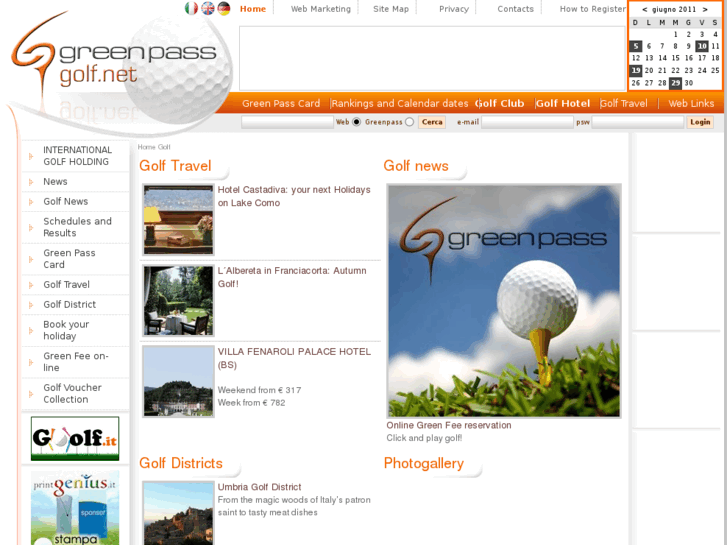727x545 pixels.
Task: Open Villa Fenaroli Palace Hotel link
Action: coord(294,358)
